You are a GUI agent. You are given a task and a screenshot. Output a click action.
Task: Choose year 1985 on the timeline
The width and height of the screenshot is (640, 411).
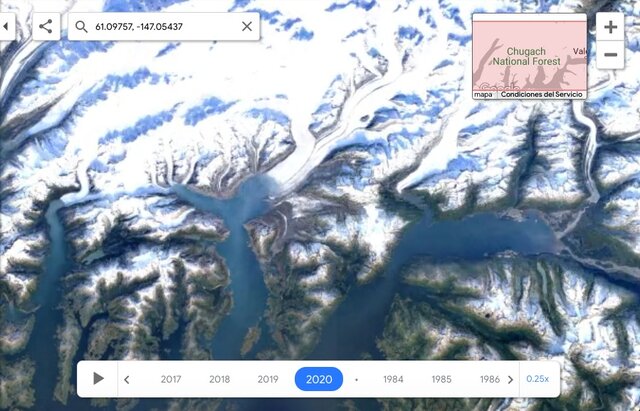441,379
